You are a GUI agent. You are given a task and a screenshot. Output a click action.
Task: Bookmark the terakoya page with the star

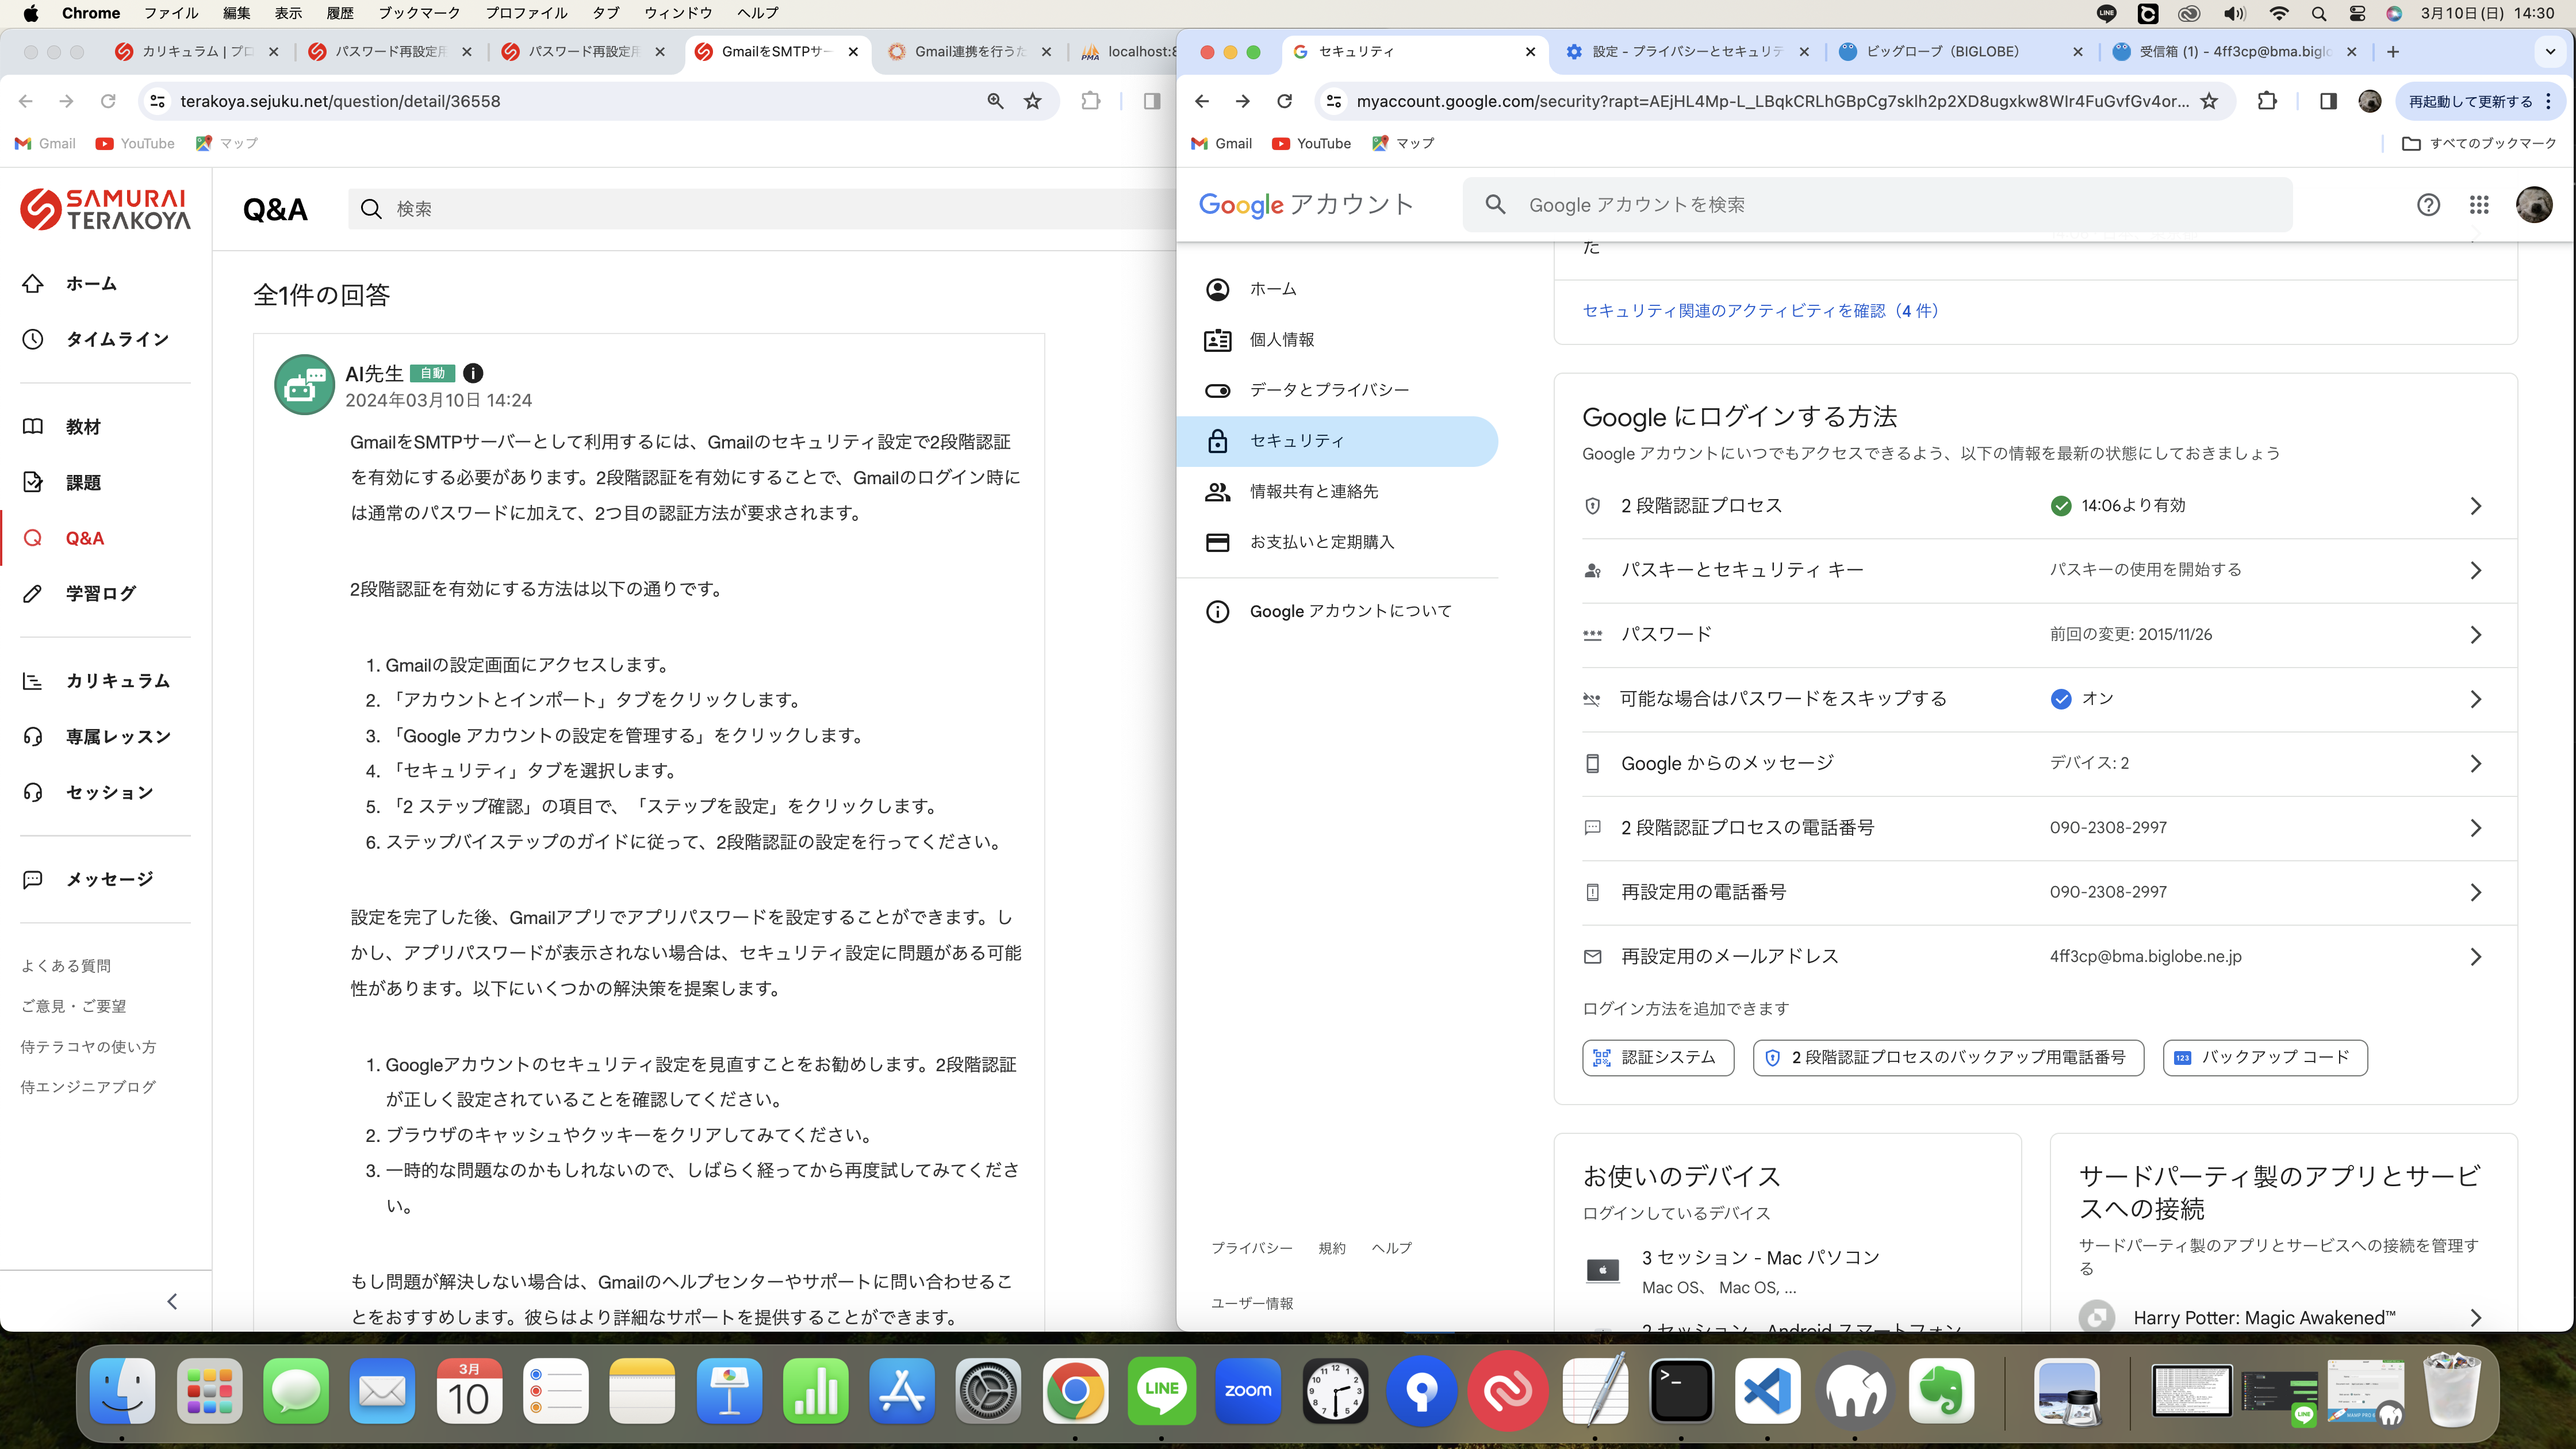tap(1032, 100)
